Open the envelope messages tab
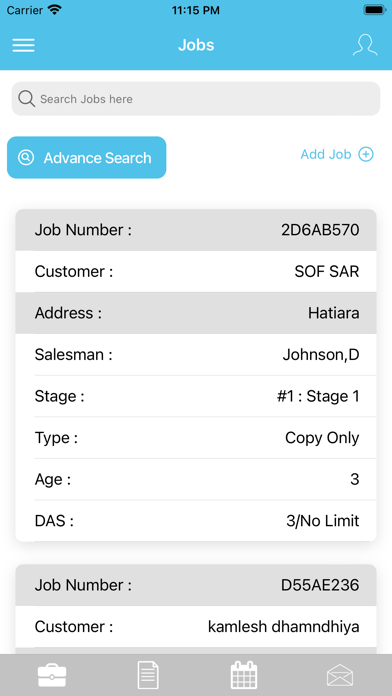The image size is (392, 696). tap(340, 676)
